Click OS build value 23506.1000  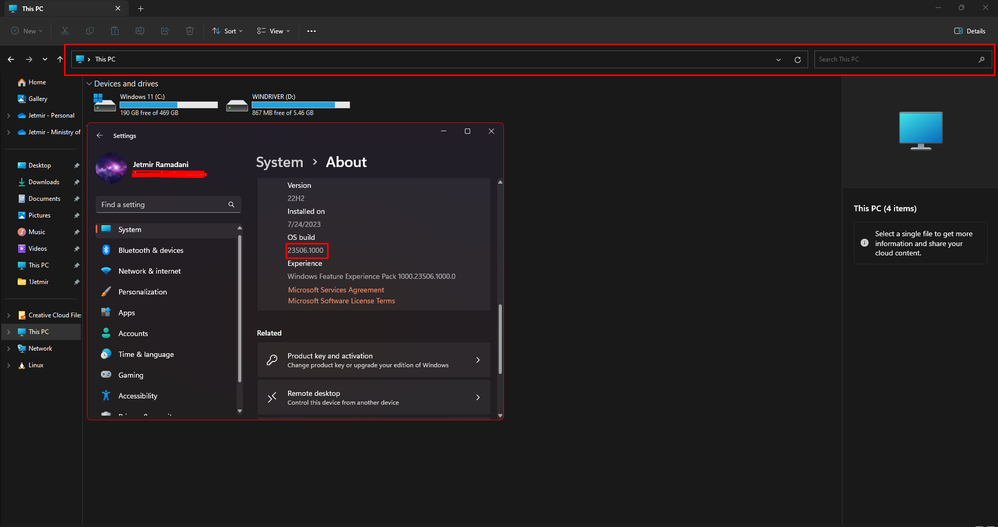(306, 251)
